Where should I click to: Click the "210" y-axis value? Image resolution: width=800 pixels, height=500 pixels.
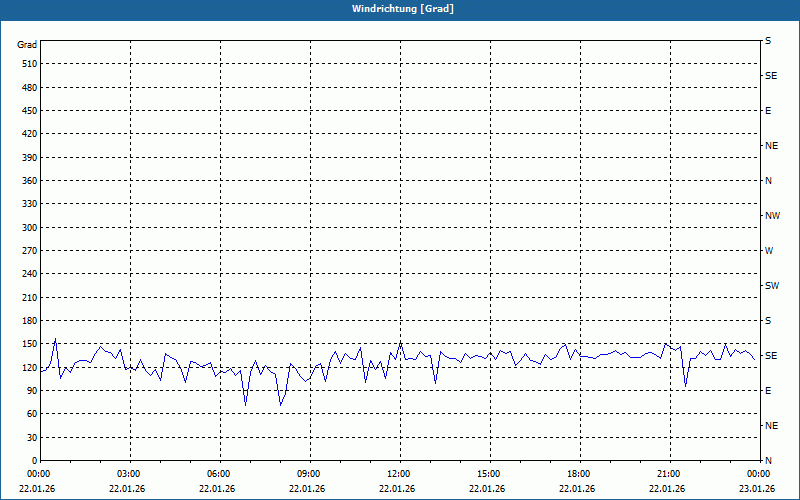(30, 297)
